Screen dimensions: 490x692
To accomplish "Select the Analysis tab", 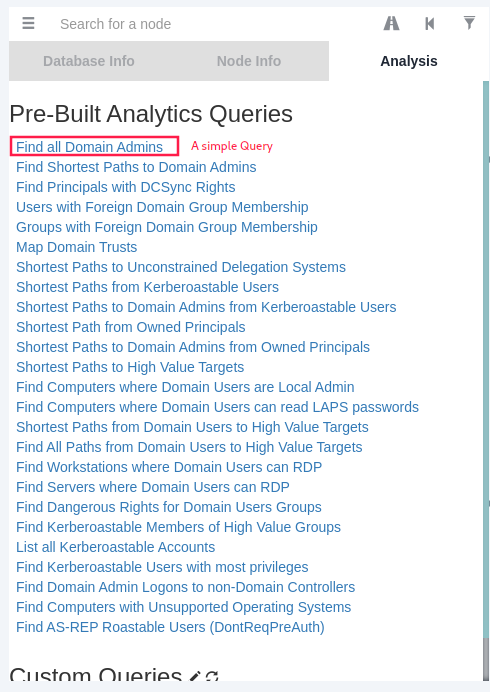I will tap(409, 61).
